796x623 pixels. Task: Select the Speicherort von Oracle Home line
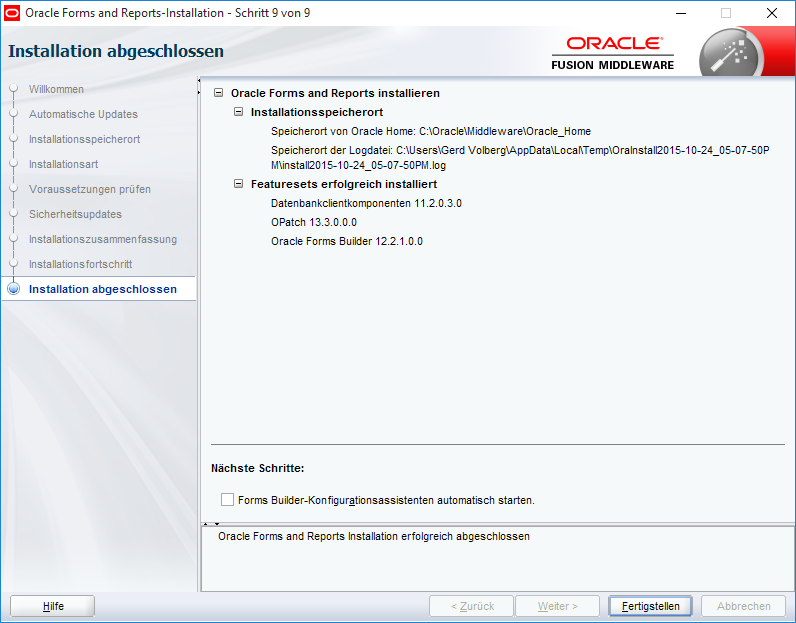click(x=431, y=131)
